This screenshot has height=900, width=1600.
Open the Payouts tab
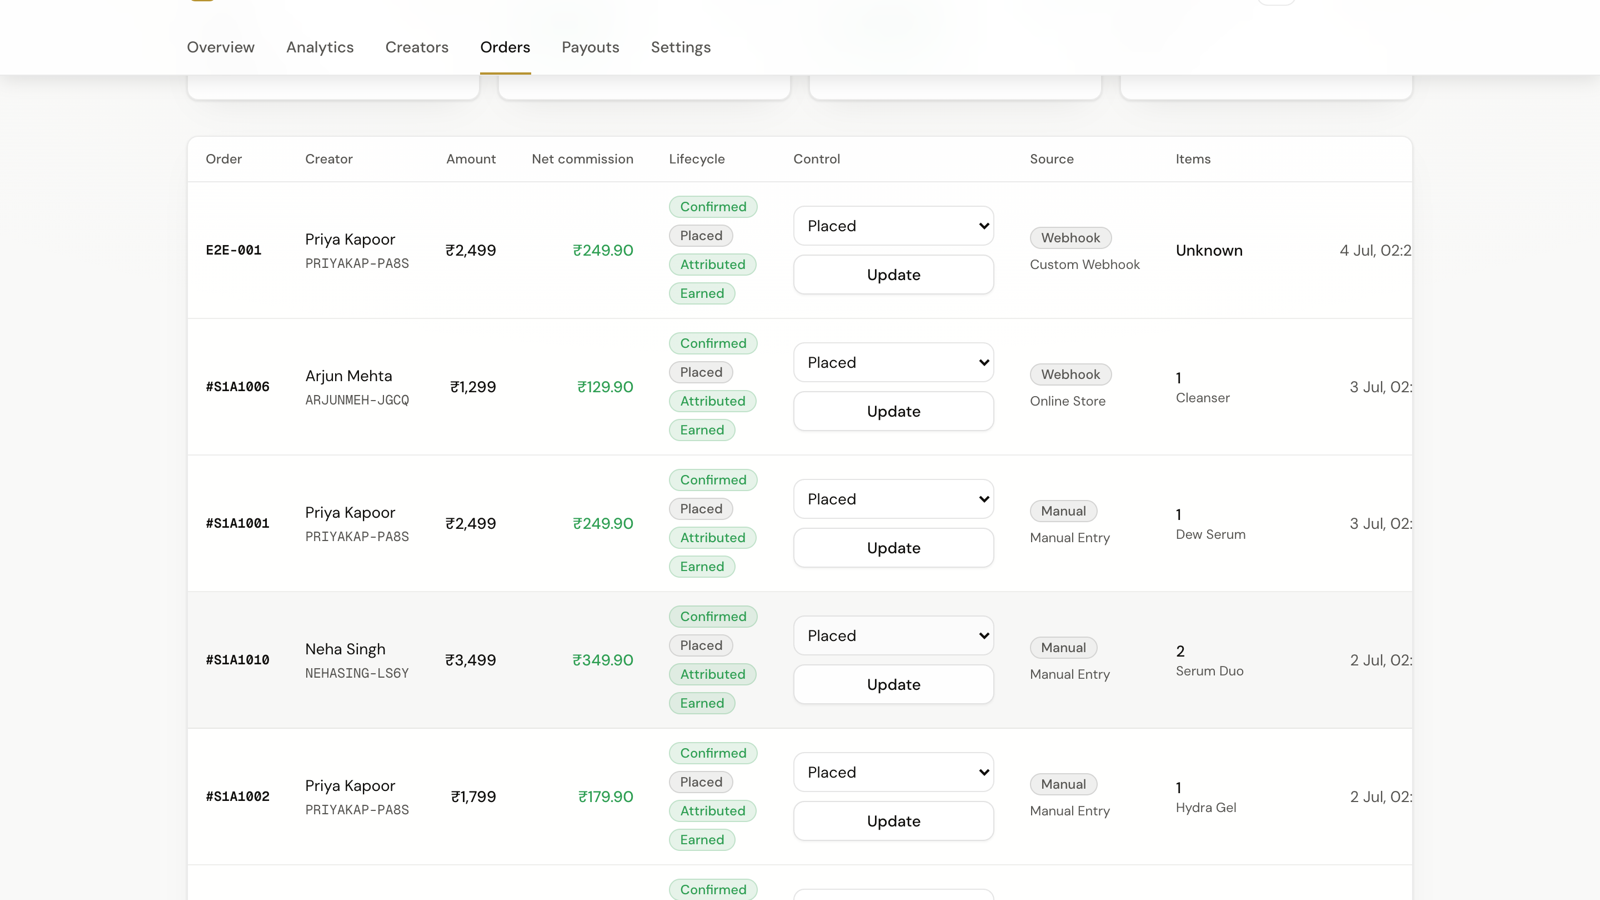click(590, 47)
